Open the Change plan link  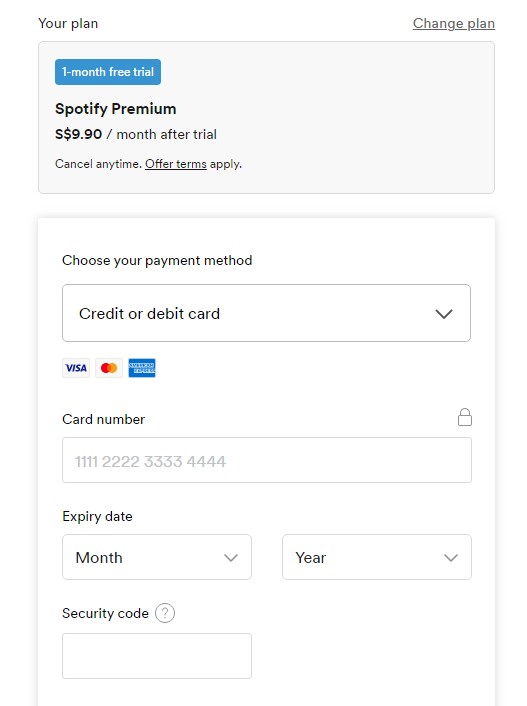tap(454, 23)
